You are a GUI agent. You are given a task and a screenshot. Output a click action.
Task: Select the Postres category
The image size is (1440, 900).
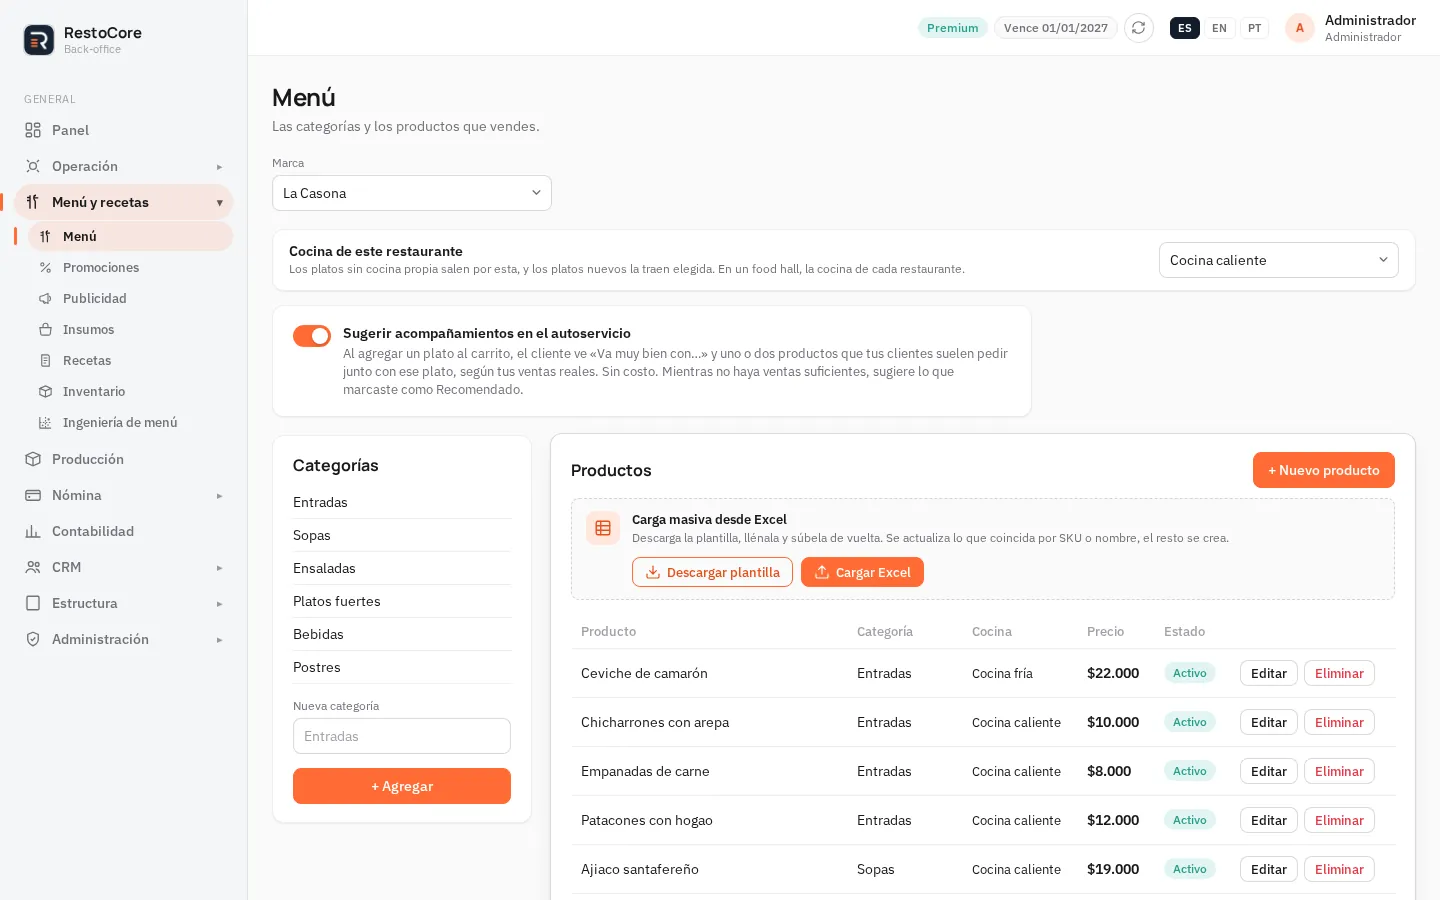click(402, 667)
